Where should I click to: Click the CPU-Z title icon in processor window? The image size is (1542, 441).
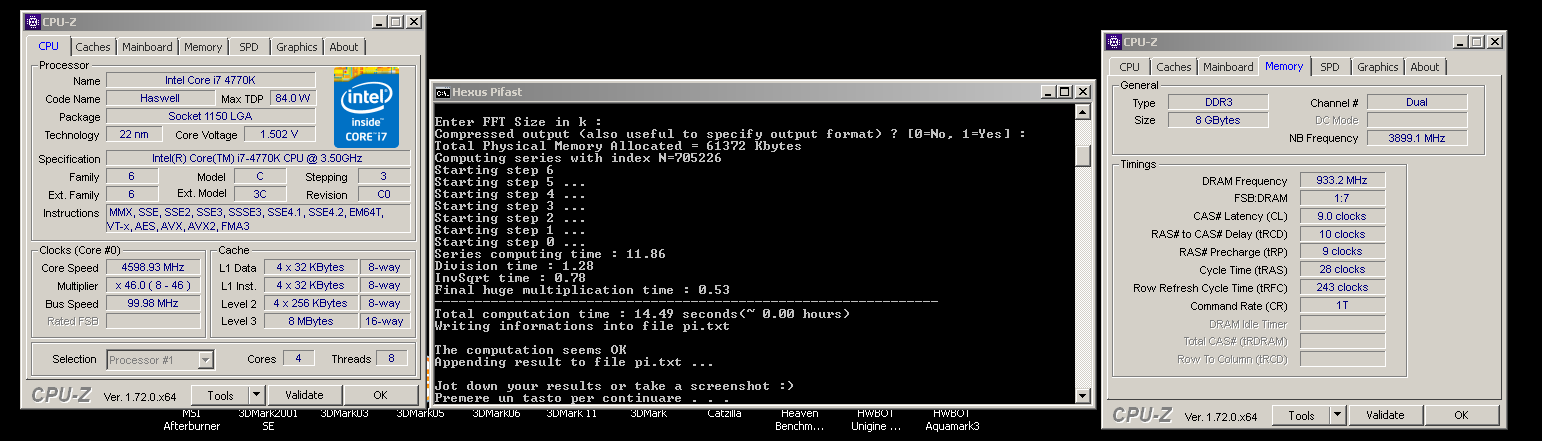click(33, 21)
